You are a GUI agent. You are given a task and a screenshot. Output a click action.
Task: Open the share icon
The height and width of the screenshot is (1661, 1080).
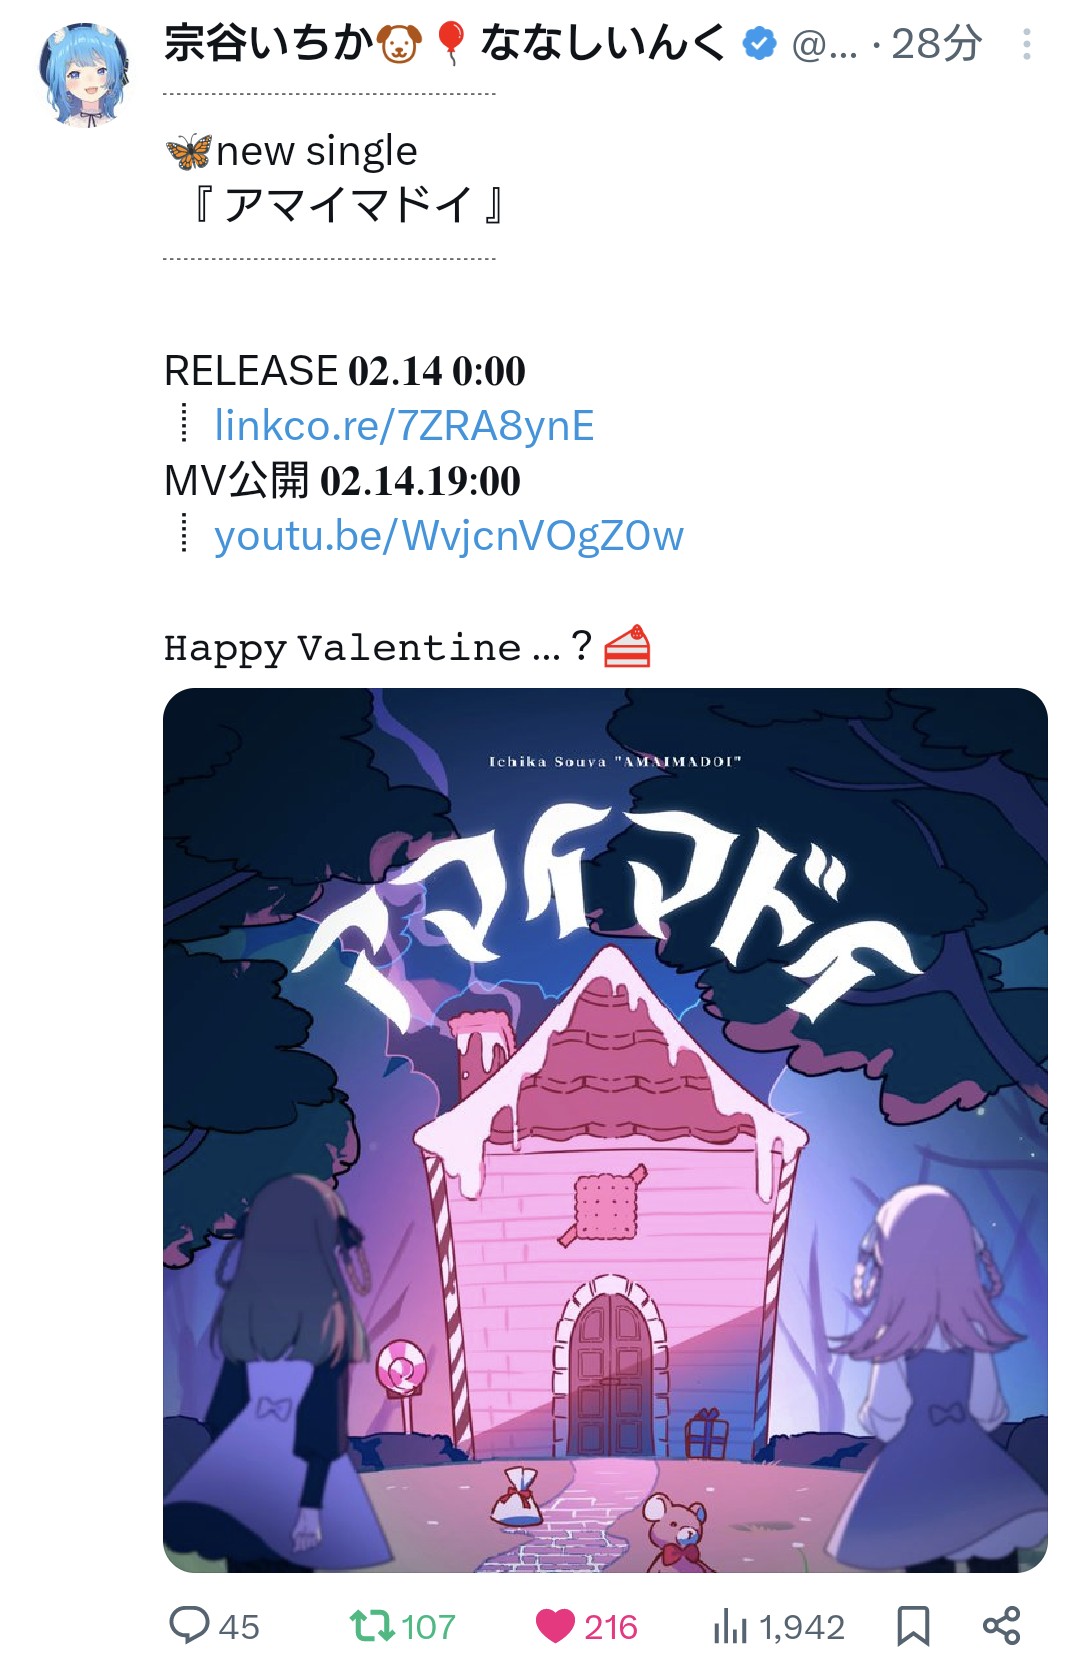[x=1001, y=1626]
